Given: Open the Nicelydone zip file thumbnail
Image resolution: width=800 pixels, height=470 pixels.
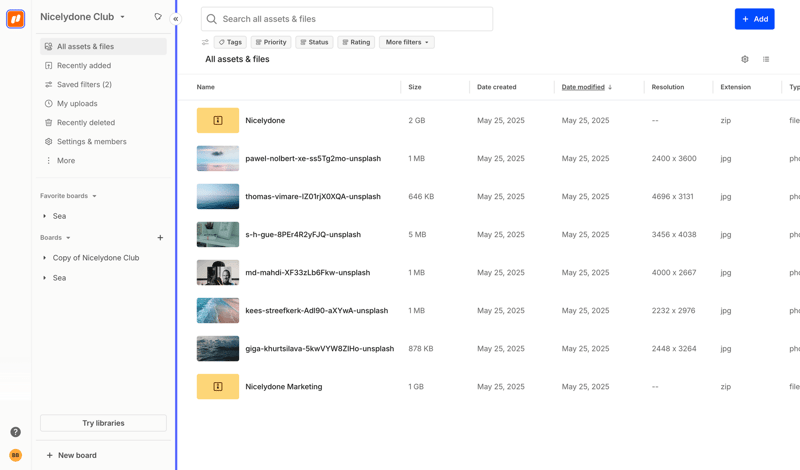Looking at the screenshot, I should coord(218,120).
